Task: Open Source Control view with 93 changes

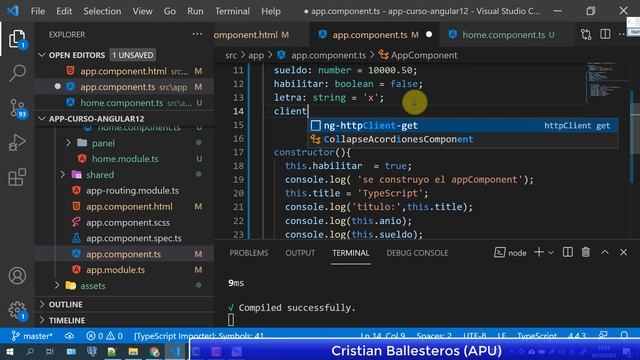Action: (x=17, y=108)
